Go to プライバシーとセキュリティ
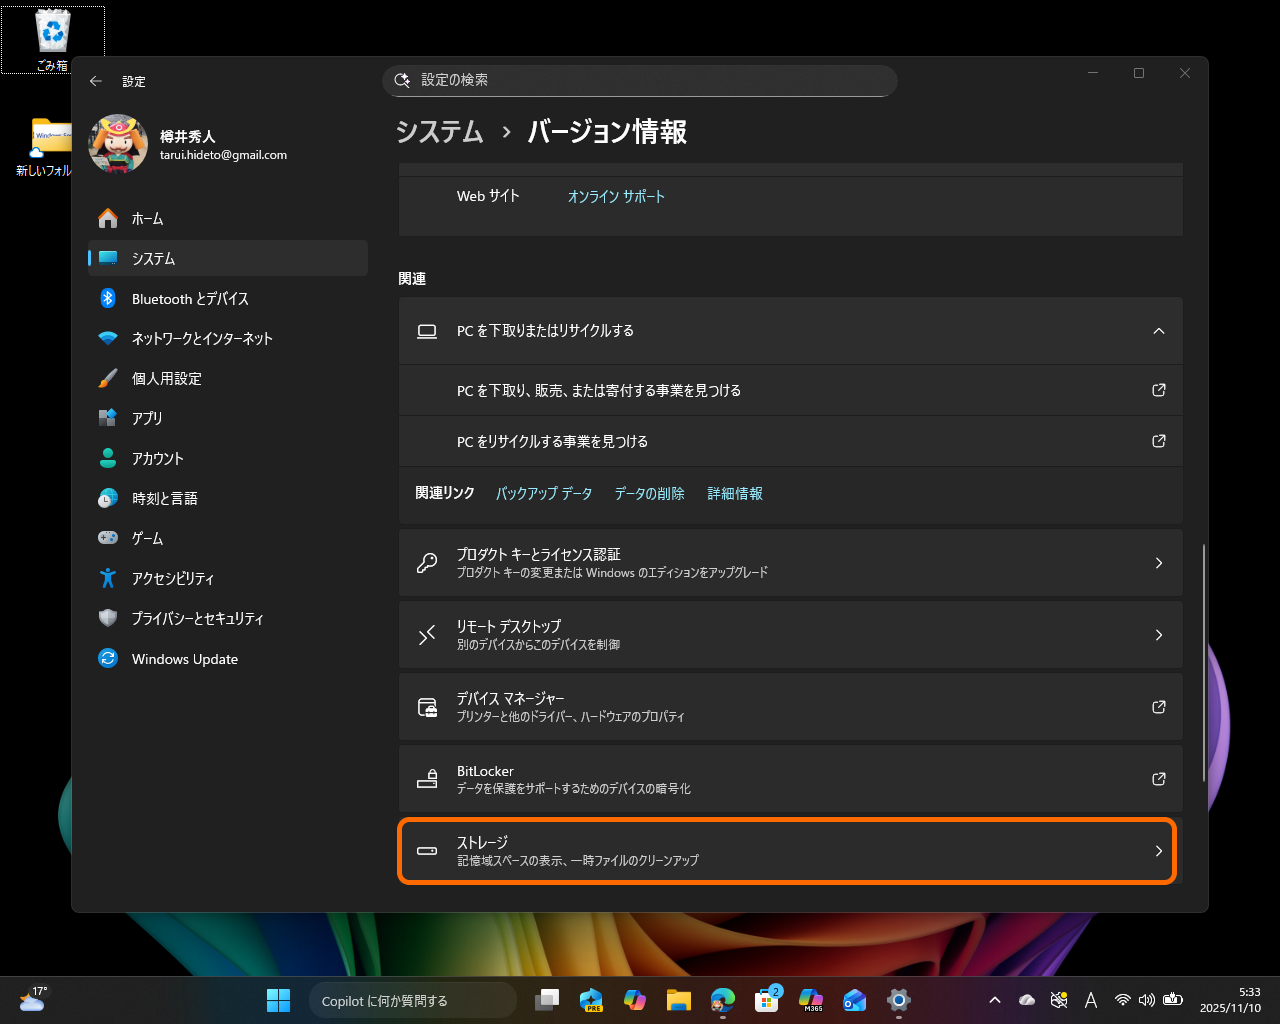The image size is (1280, 1024). (228, 618)
